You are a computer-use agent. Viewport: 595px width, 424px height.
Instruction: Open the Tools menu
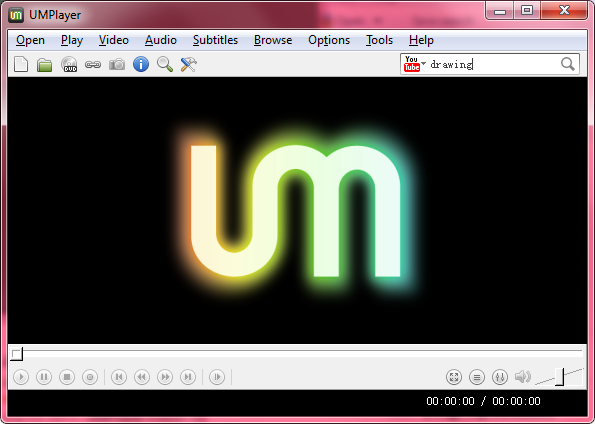pos(379,40)
